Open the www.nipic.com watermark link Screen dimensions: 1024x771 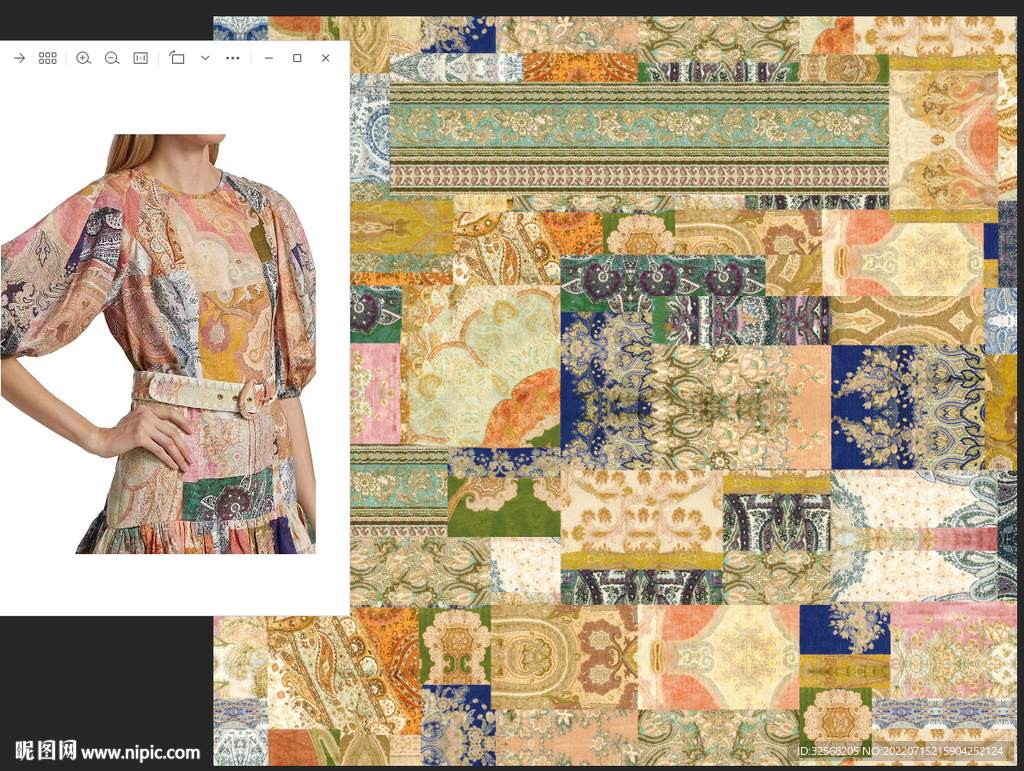[x=140, y=752]
